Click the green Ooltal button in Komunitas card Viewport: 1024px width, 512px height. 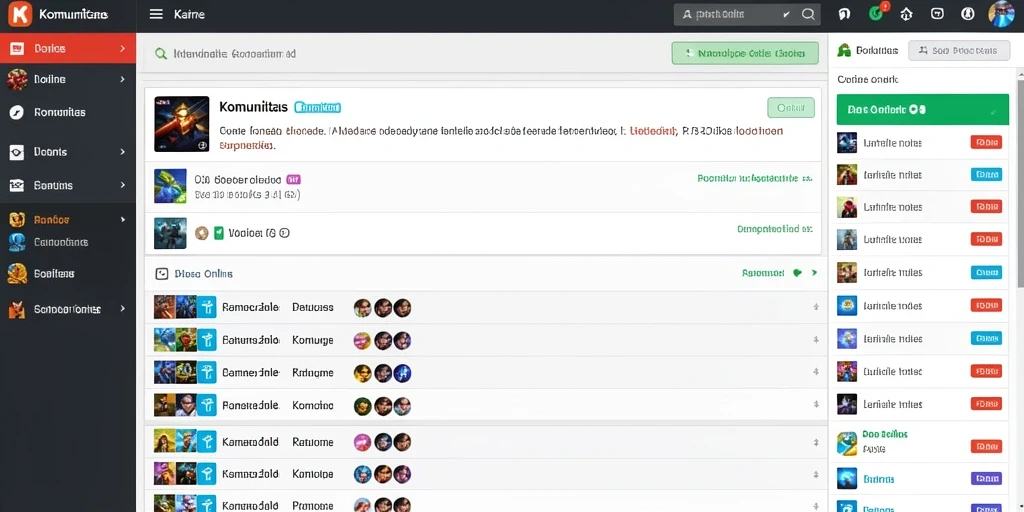point(791,107)
